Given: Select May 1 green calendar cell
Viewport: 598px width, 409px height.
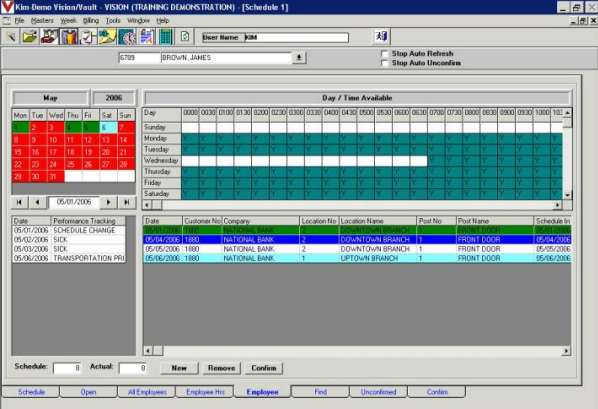Looking at the screenshot, I should [20, 127].
